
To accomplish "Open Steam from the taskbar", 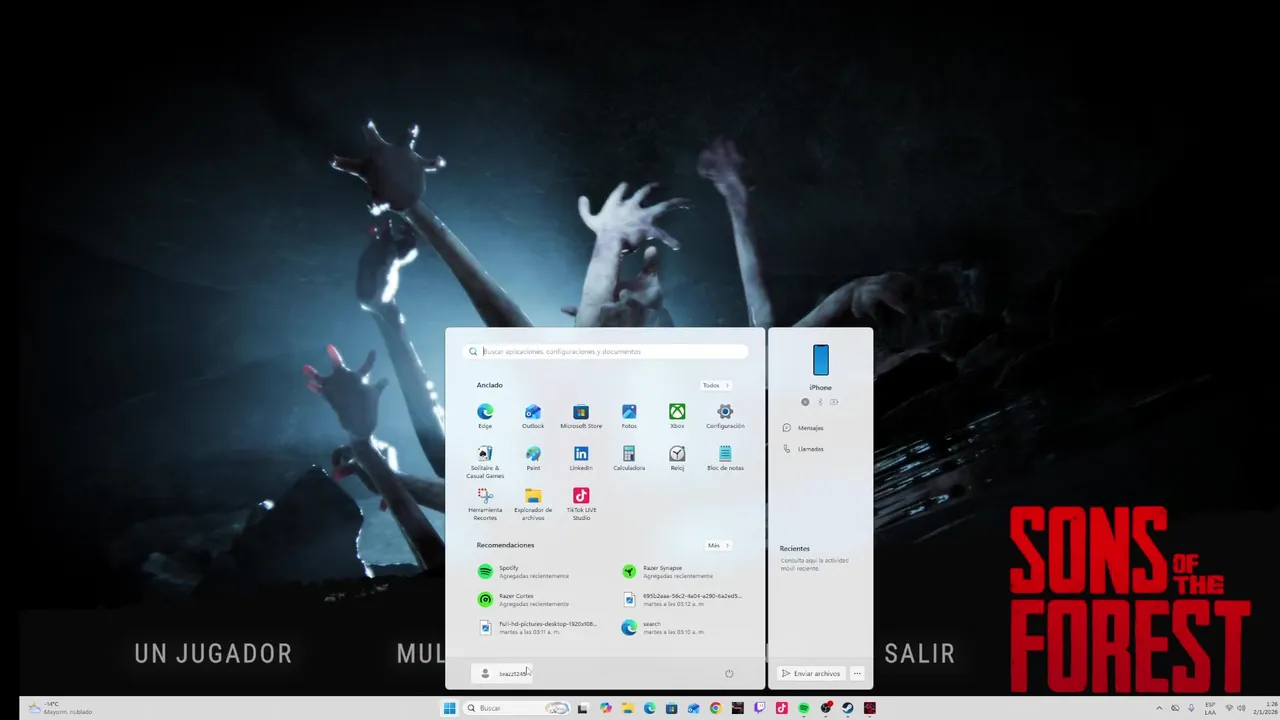I will 848,708.
